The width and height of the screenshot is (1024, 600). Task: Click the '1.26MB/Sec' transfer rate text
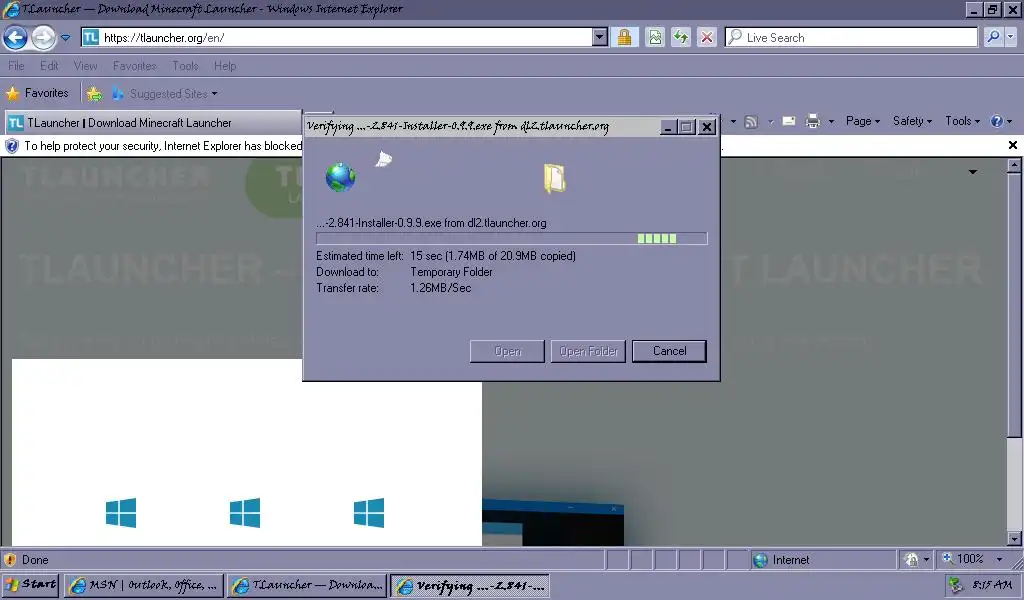point(441,288)
